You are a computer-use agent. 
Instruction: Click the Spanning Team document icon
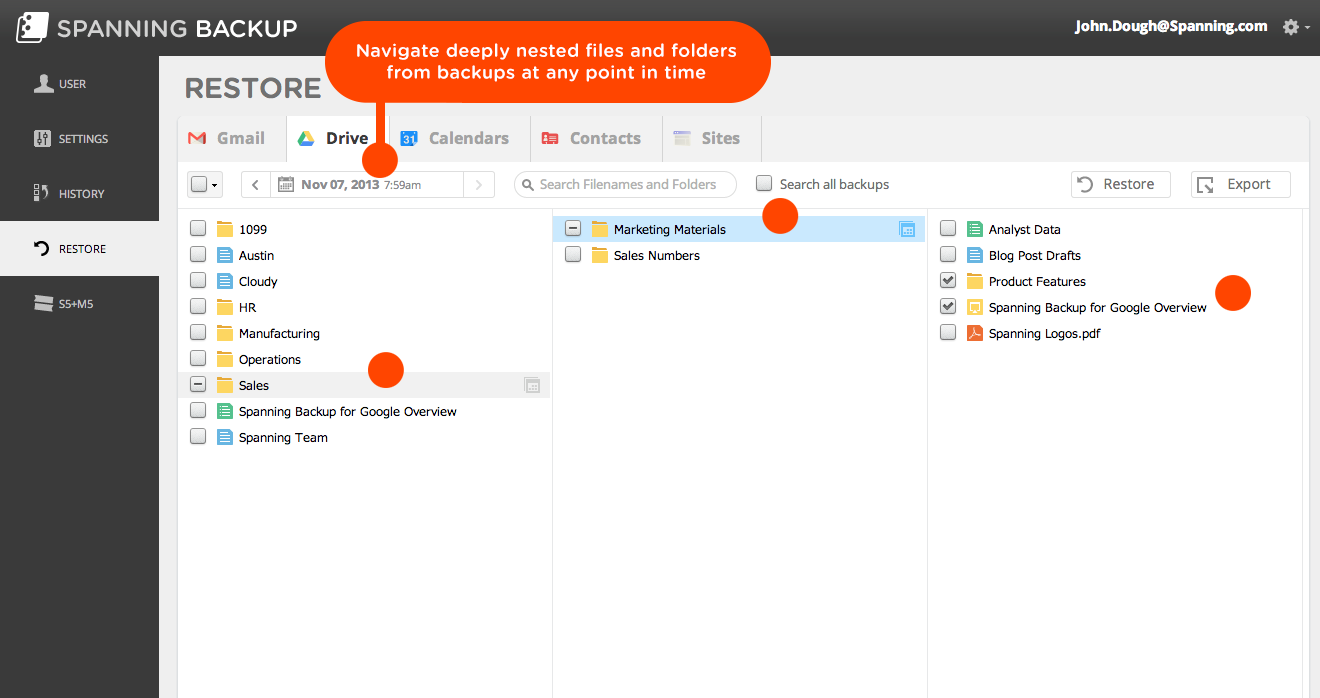225,437
